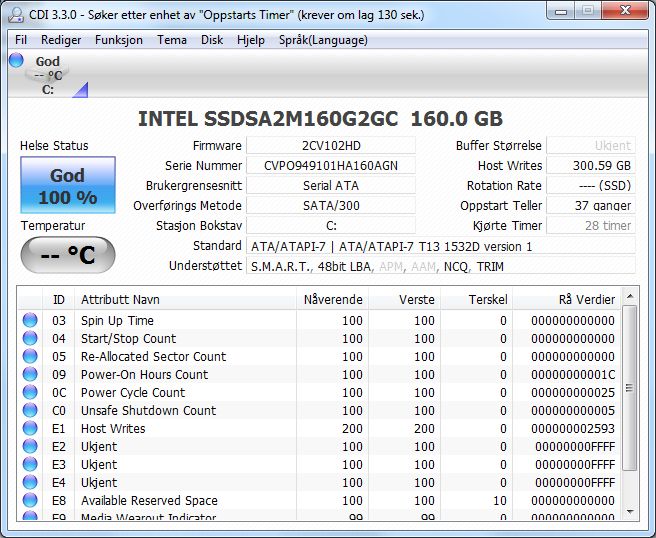Click the Kjørte Timer field 28 timer
The height and width of the screenshot is (538, 656).
[591, 226]
